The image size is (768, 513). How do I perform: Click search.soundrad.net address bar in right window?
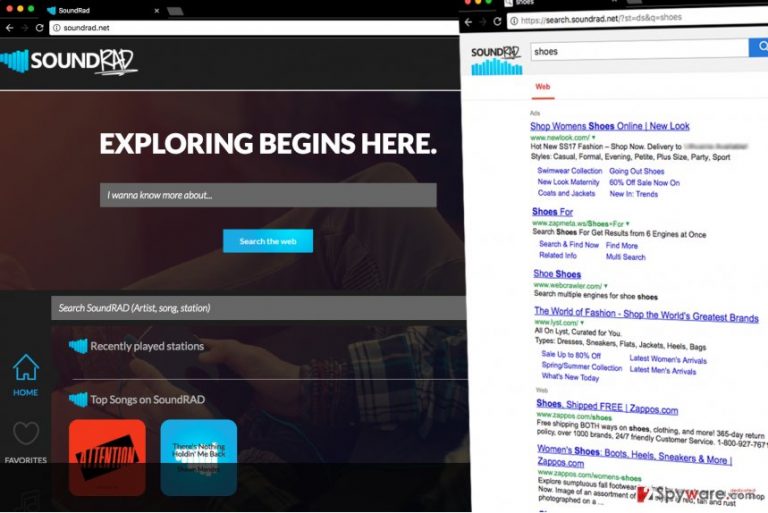[x=637, y=18]
